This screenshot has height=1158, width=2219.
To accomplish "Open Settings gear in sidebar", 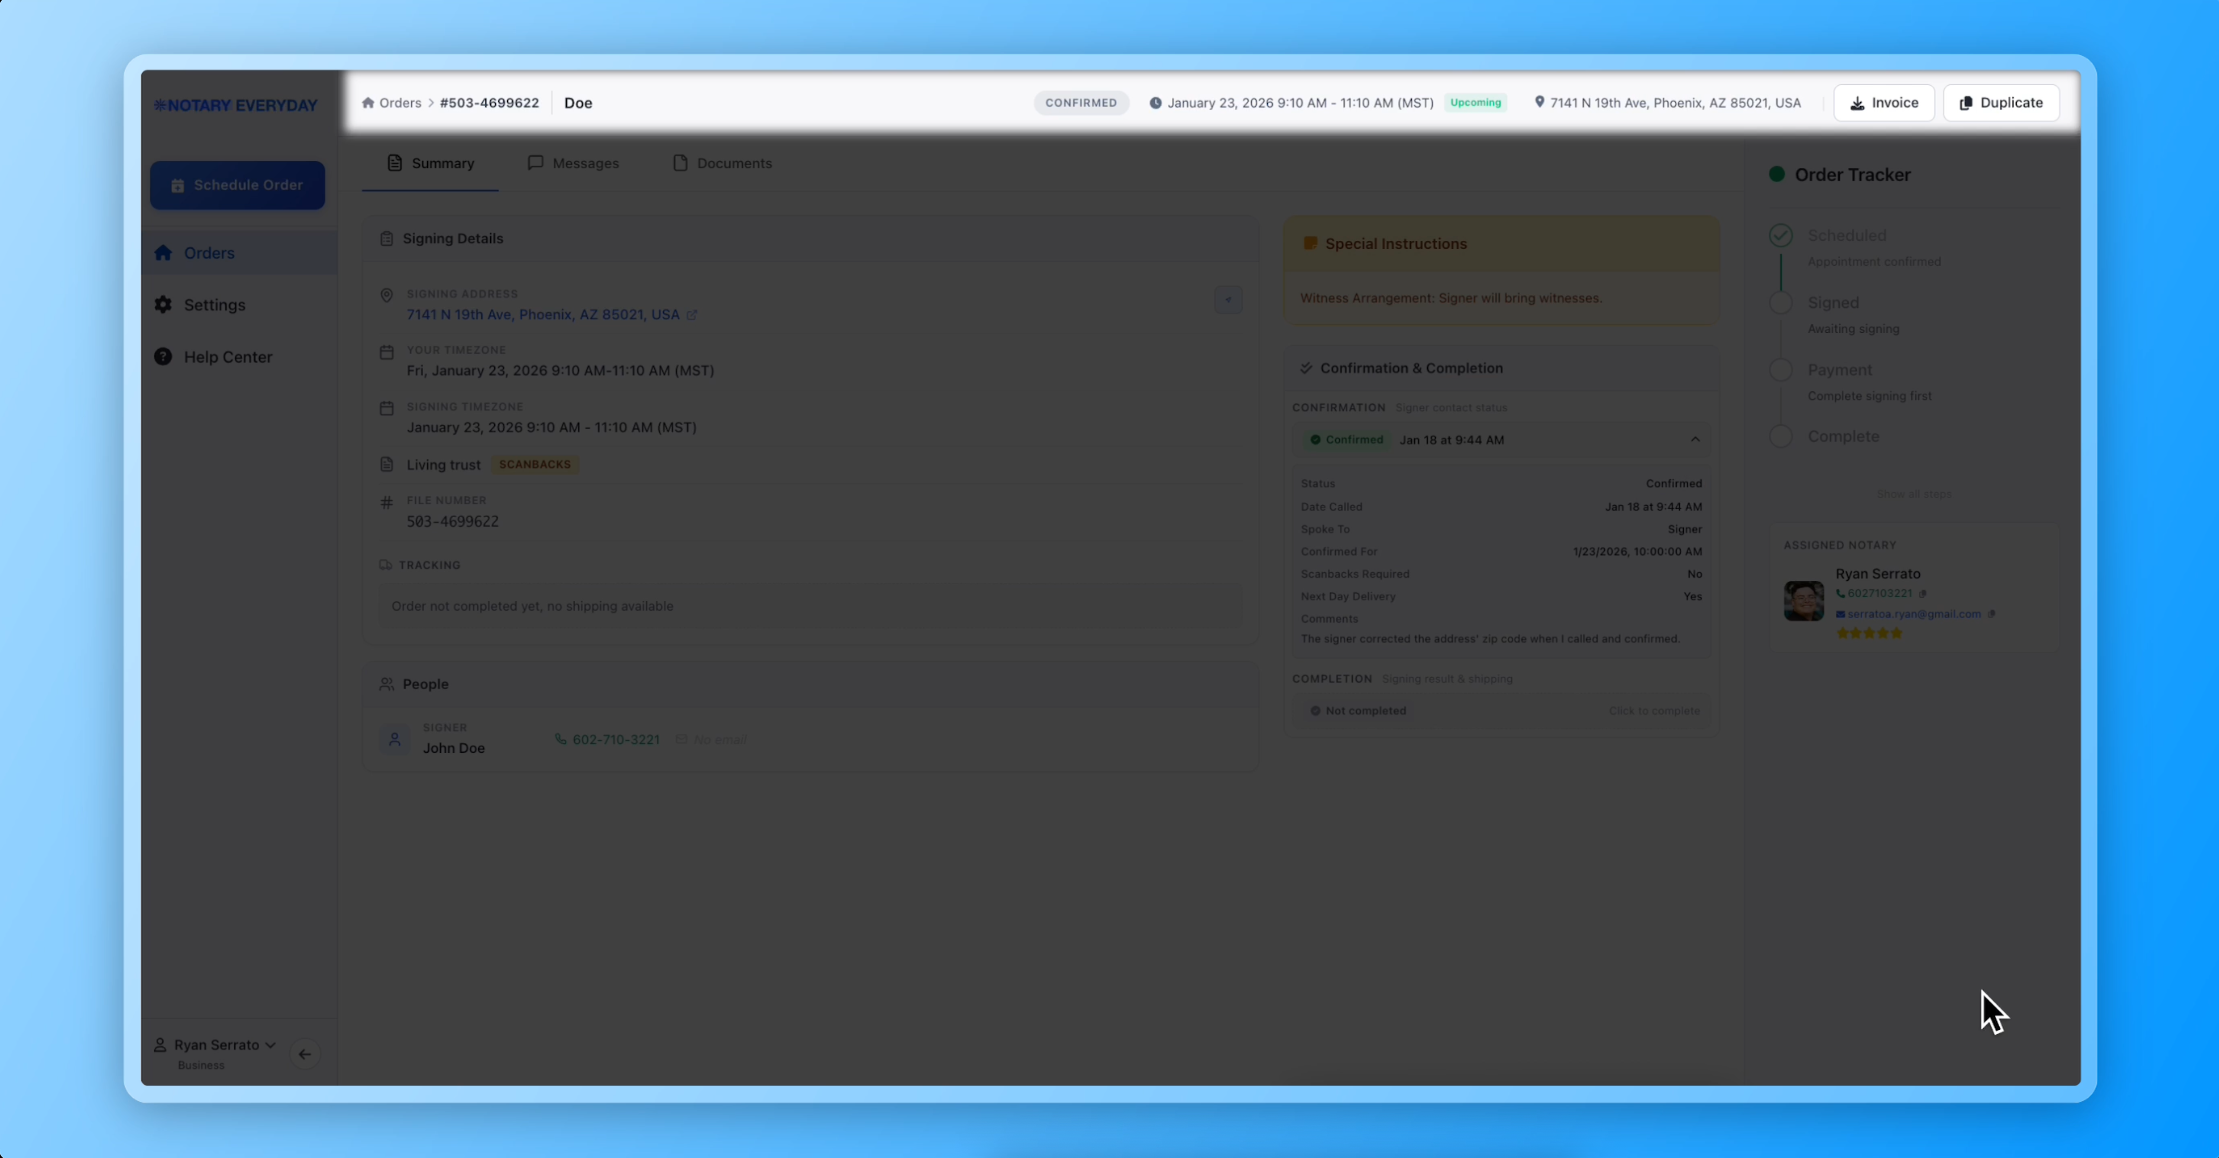I will (x=163, y=305).
